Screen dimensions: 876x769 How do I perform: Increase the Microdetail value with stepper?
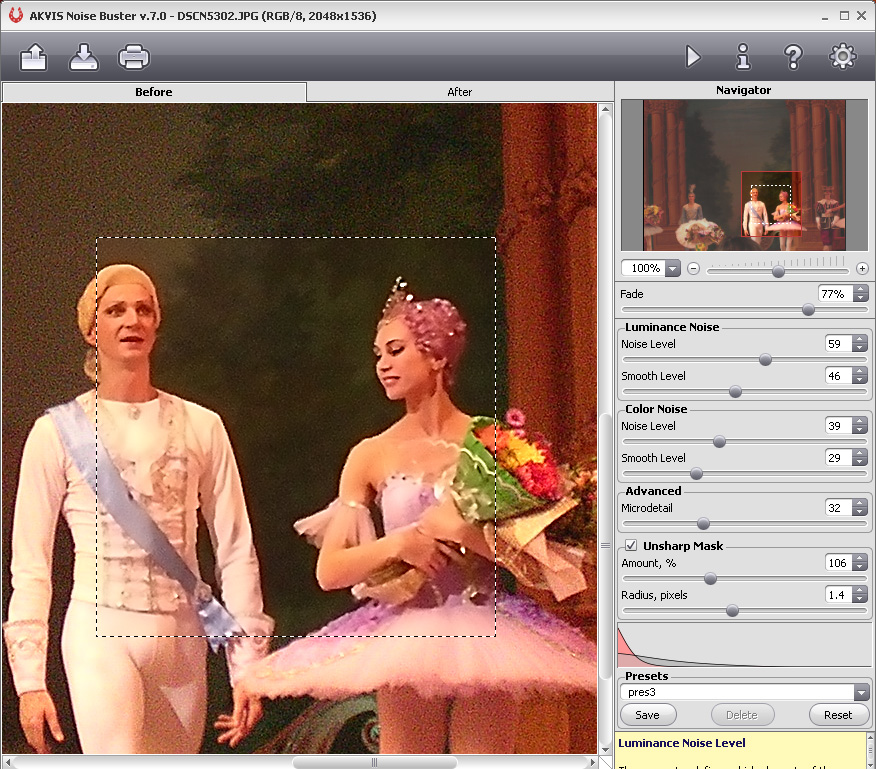[x=860, y=504]
